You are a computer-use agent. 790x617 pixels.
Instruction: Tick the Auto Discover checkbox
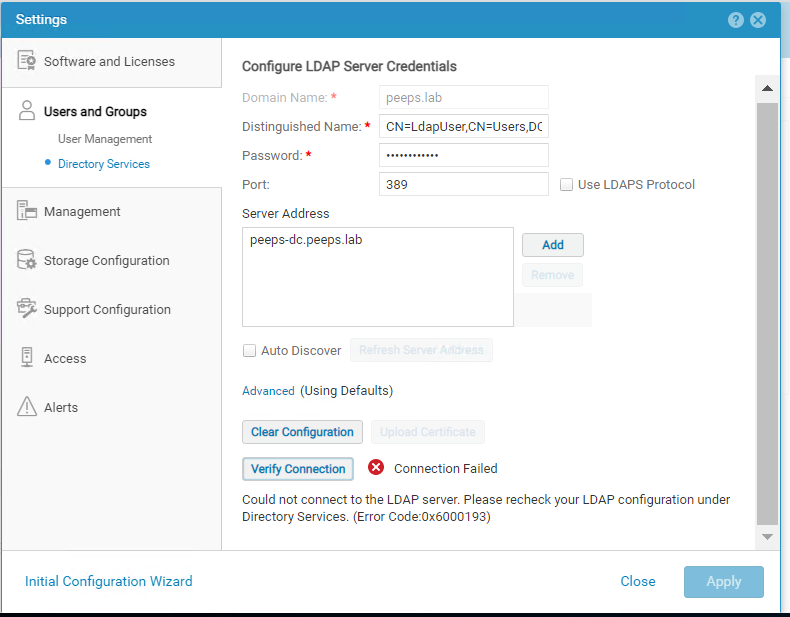coord(250,351)
